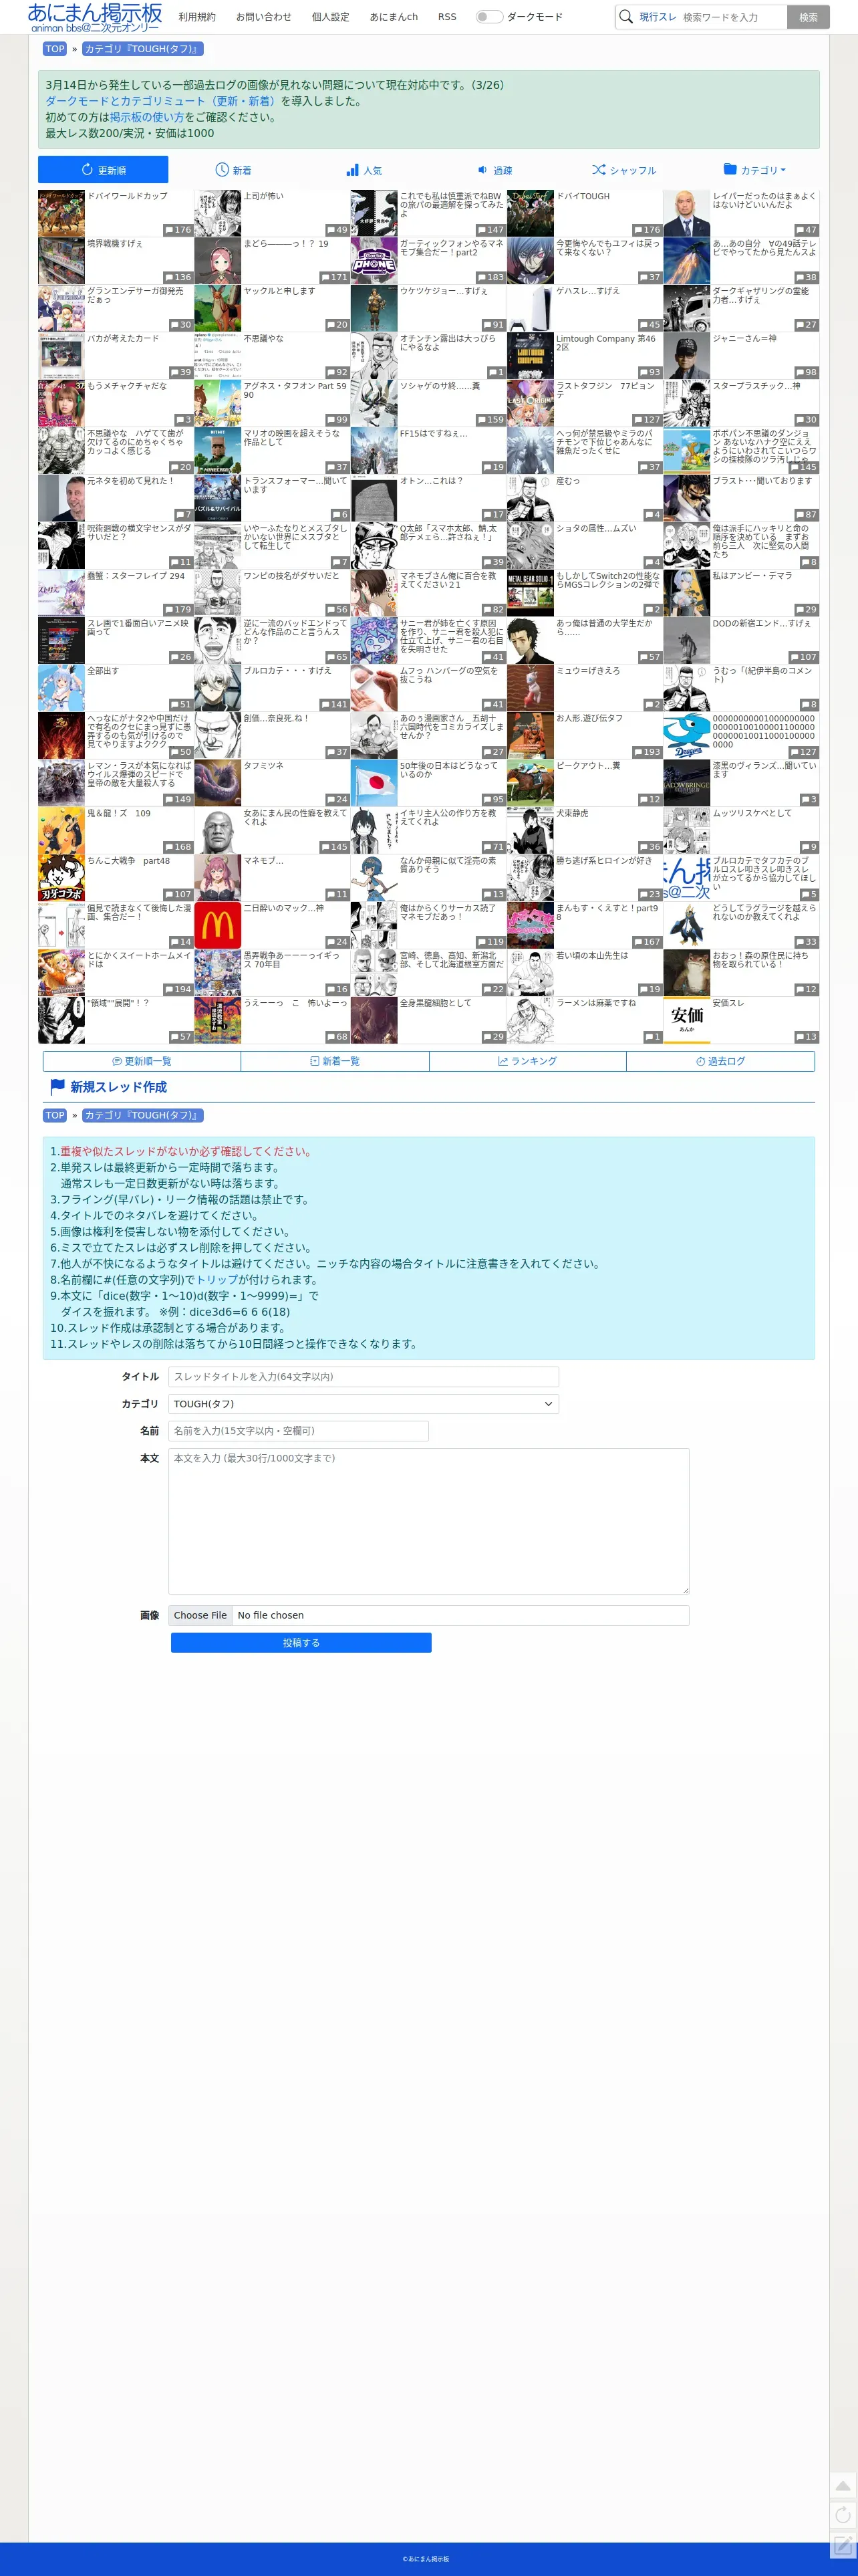This screenshot has height=2576, width=858.
Task: Focus the 本文 text area
Action: pos(428,1521)
